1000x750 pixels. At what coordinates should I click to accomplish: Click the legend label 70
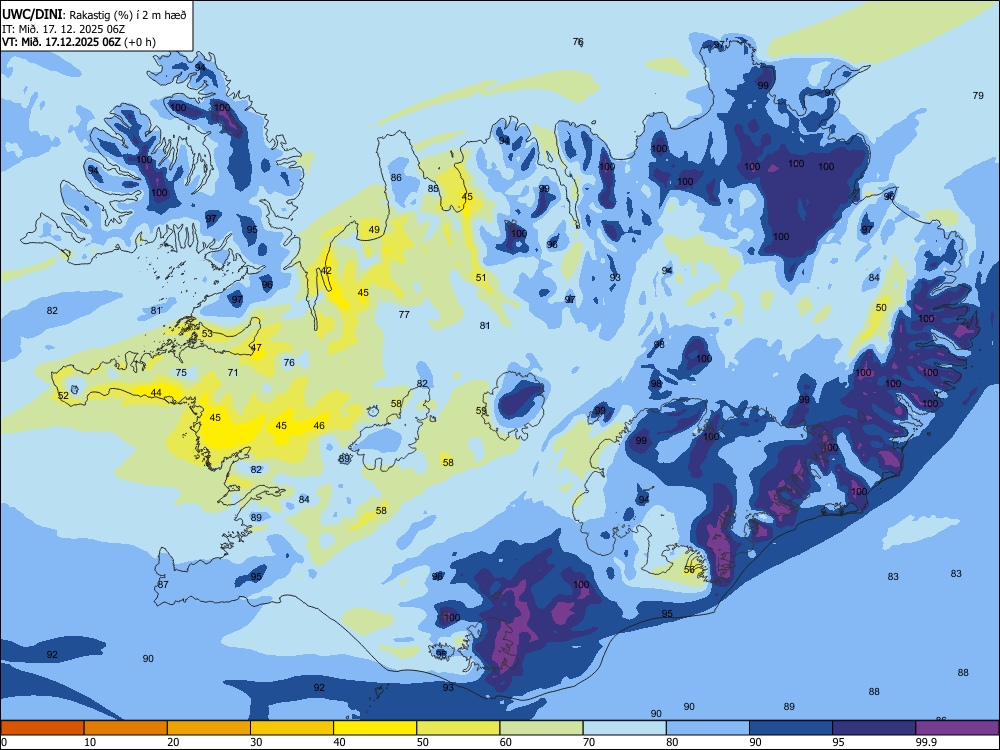click(589, 742)
